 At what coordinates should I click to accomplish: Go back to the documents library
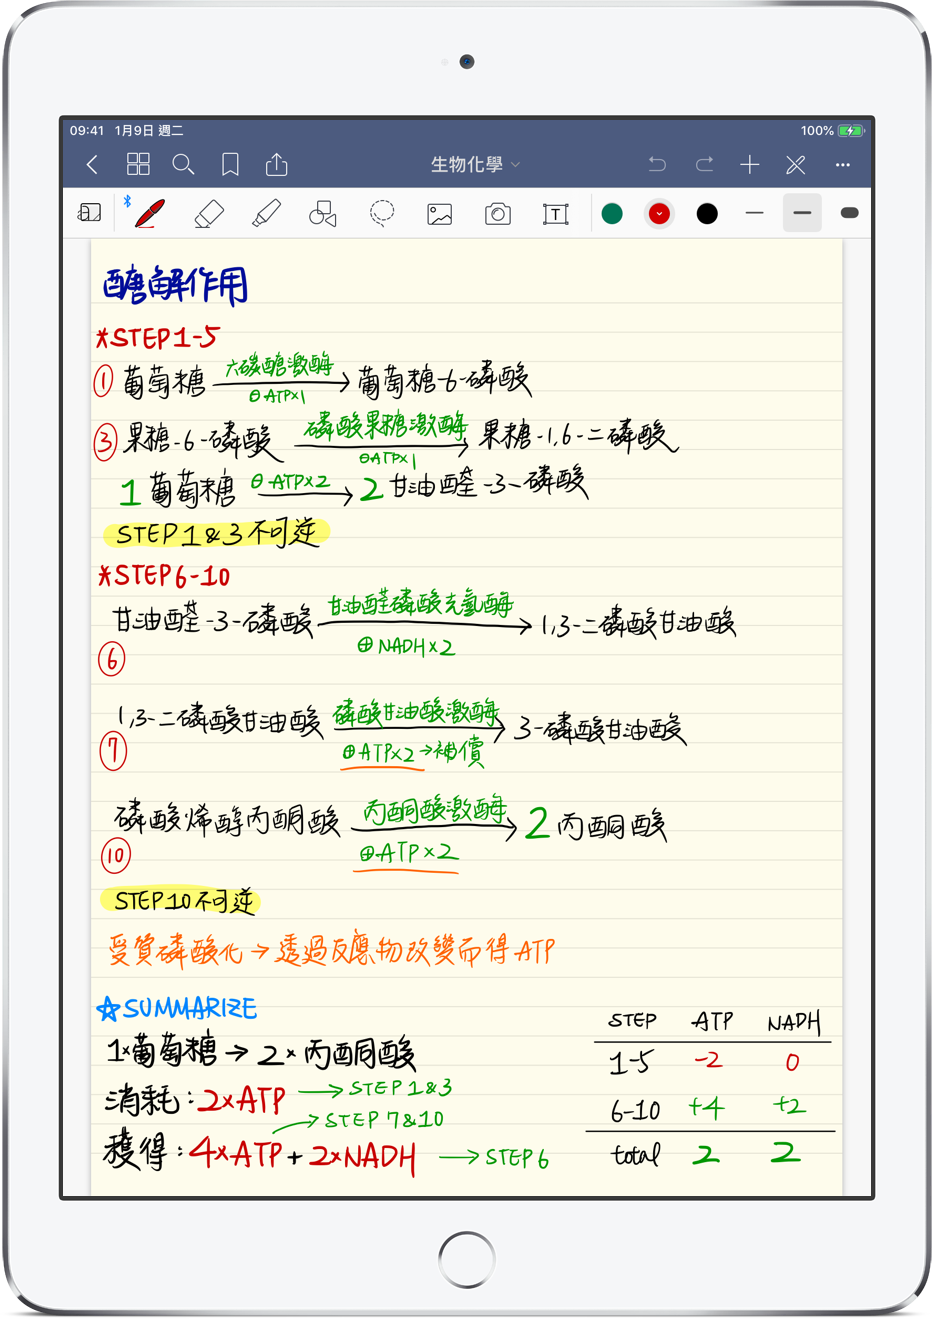[x=92, y=164]
